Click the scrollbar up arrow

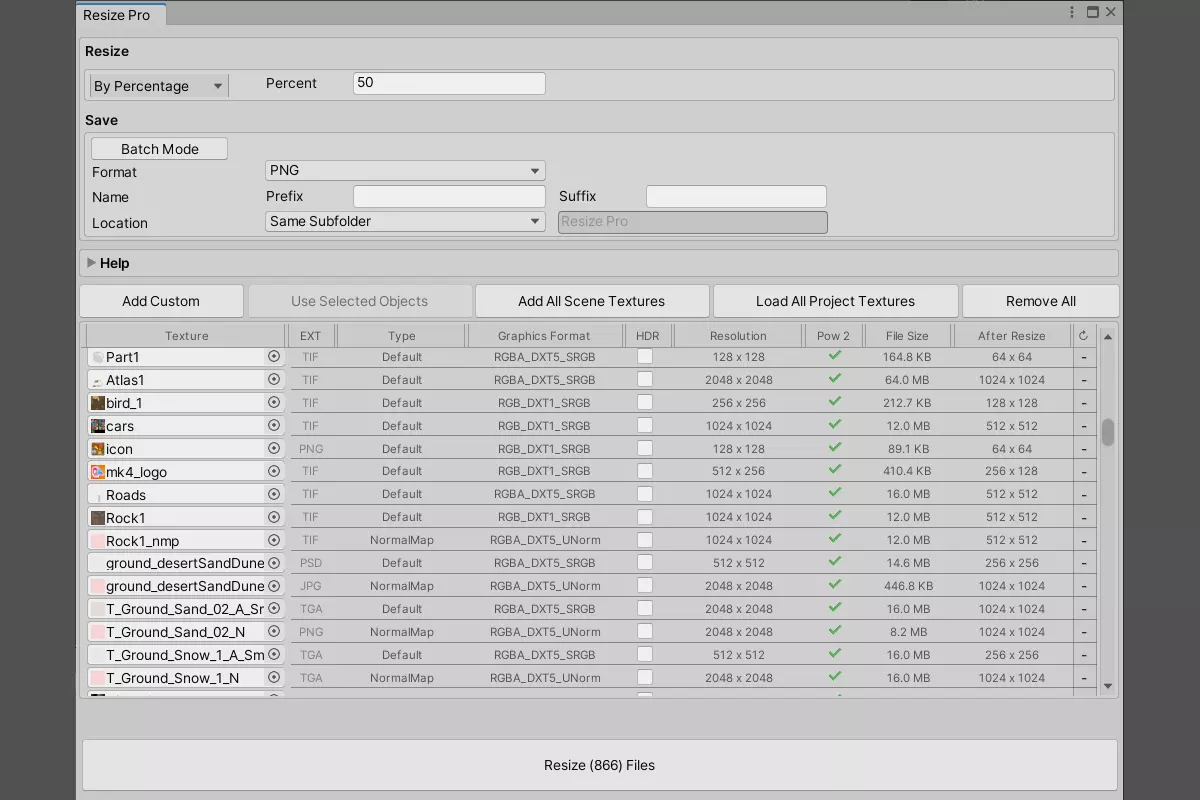click(1107, 336)
